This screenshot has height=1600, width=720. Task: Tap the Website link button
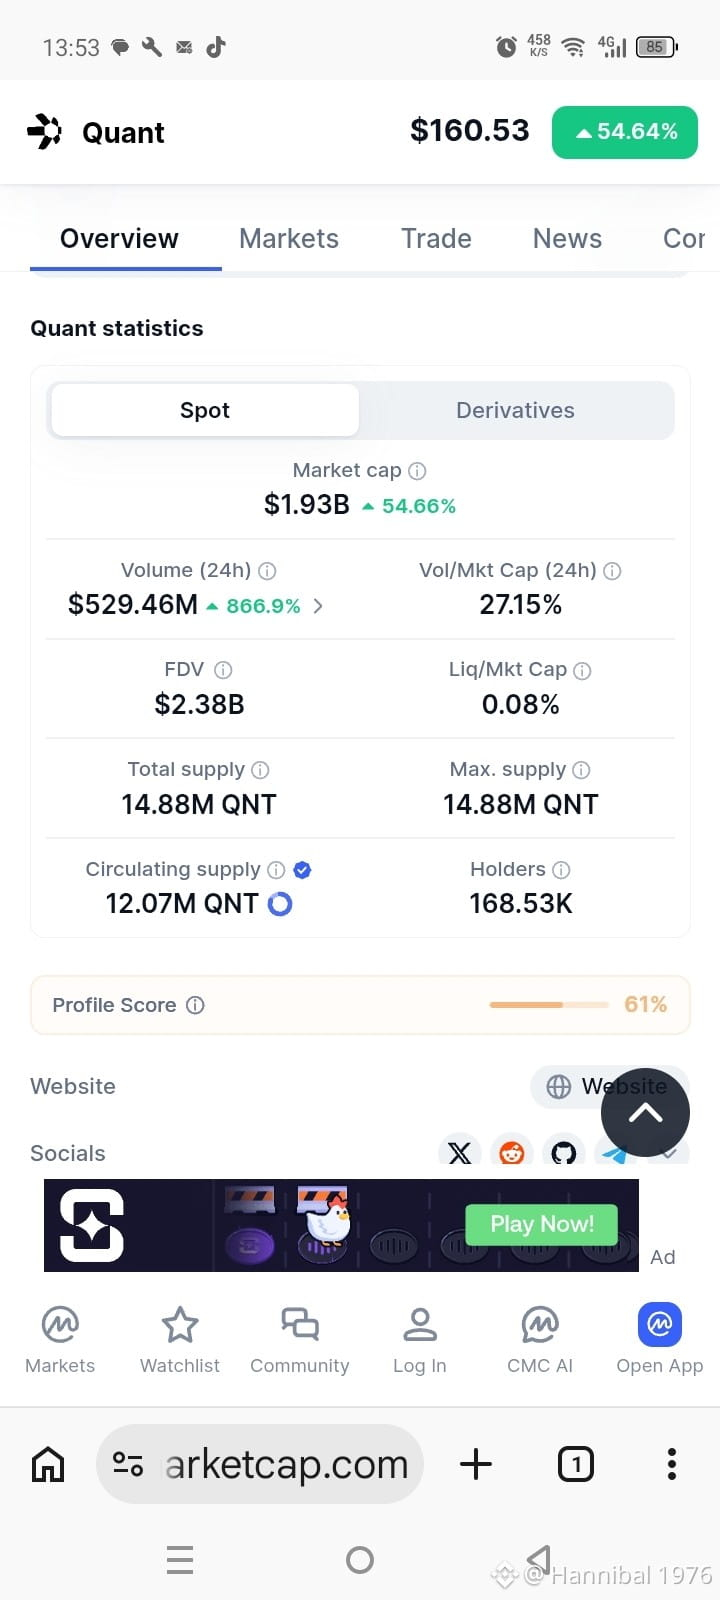(x=608, y=1087)
